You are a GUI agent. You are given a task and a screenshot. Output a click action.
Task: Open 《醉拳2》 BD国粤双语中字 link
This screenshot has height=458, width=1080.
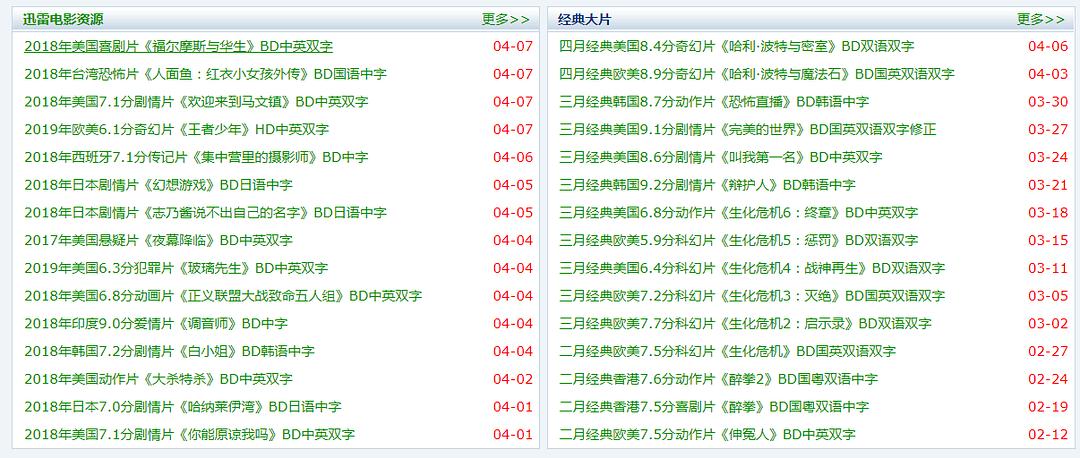click(718, 378)
